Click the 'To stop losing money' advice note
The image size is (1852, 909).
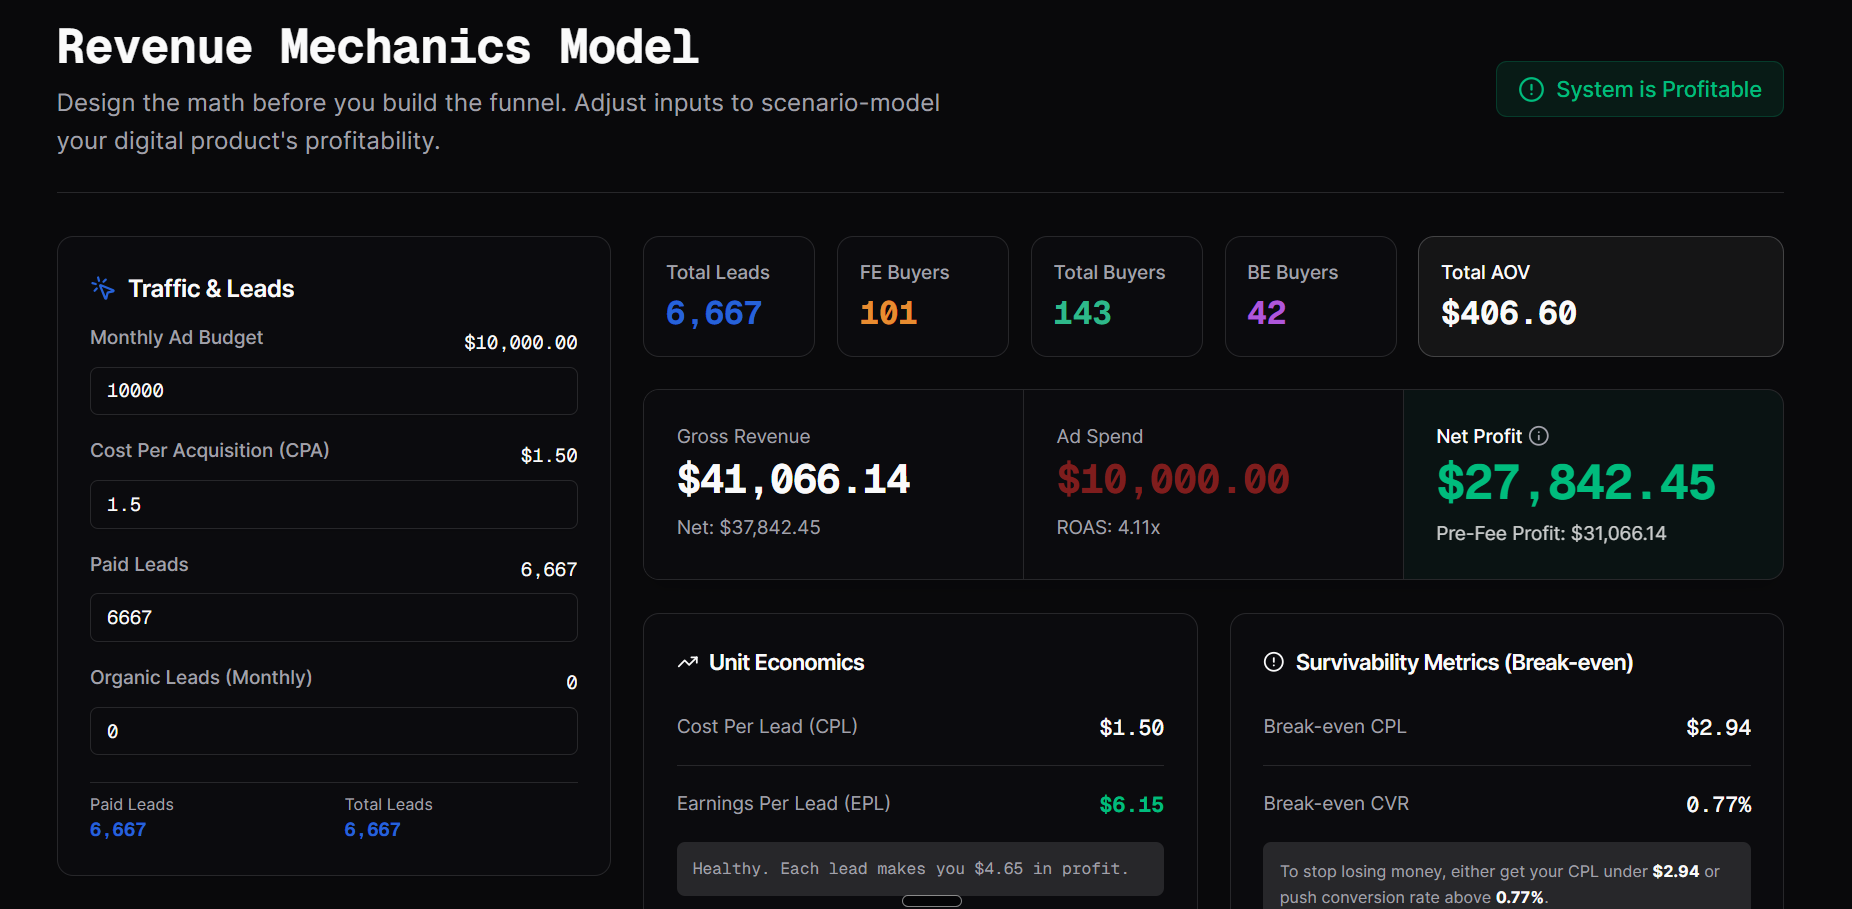(x=1507, y=876)
